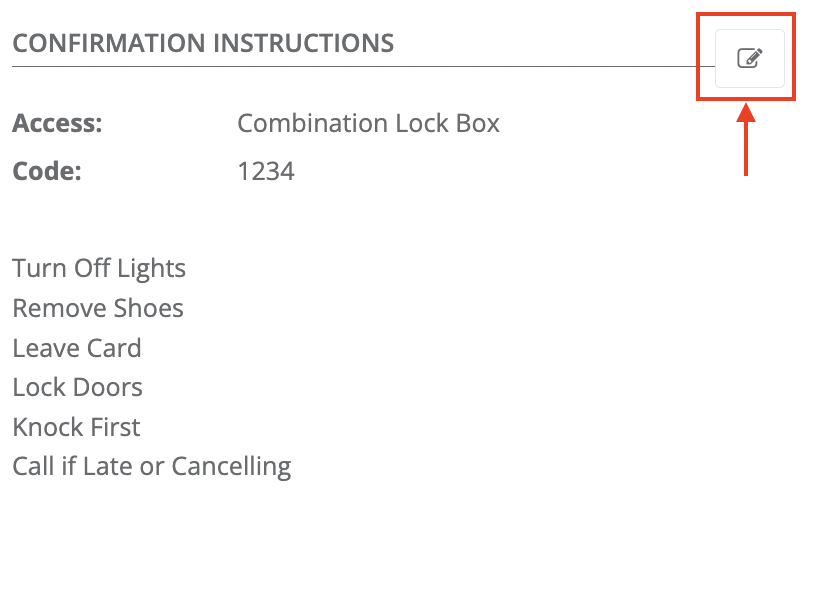This screenshot has width=820, height=604.
Task: Click the word CONFIRMATION in the heading
Action: tap(109, 43)
